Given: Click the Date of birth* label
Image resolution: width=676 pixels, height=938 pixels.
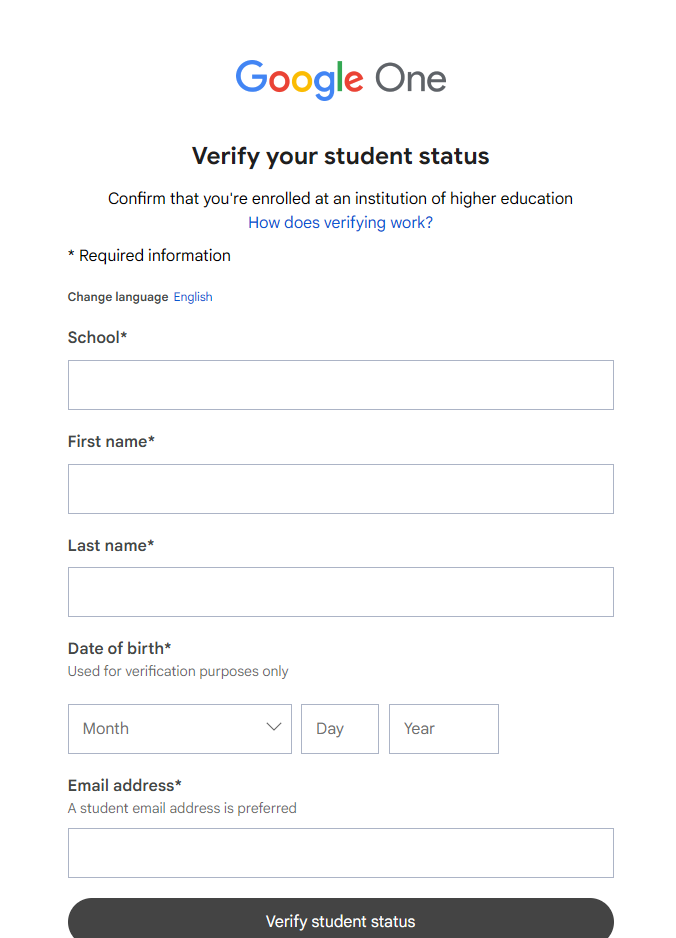Looking at the screenshot, I should click(119, 648).
